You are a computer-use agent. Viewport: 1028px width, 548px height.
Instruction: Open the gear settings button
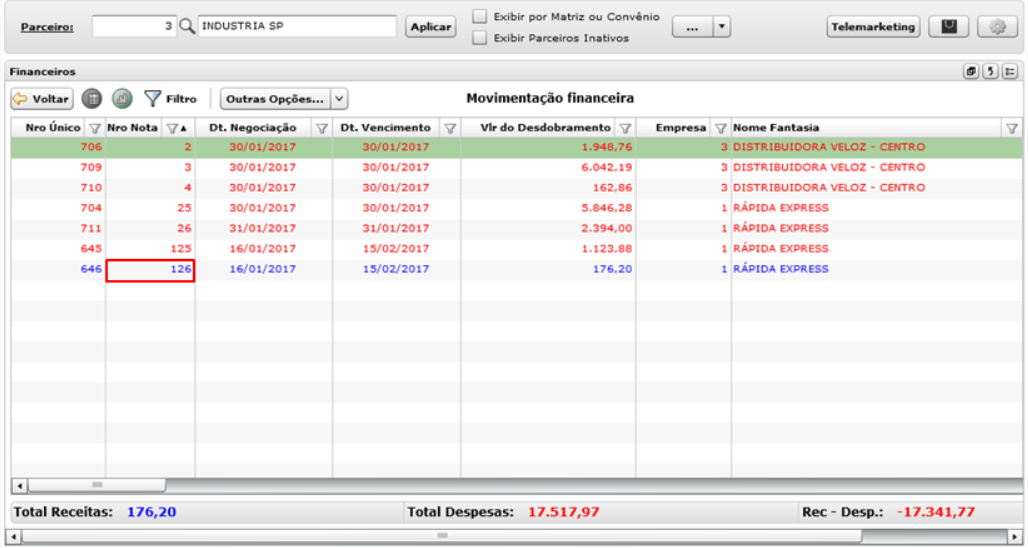[x=997, y=27]
